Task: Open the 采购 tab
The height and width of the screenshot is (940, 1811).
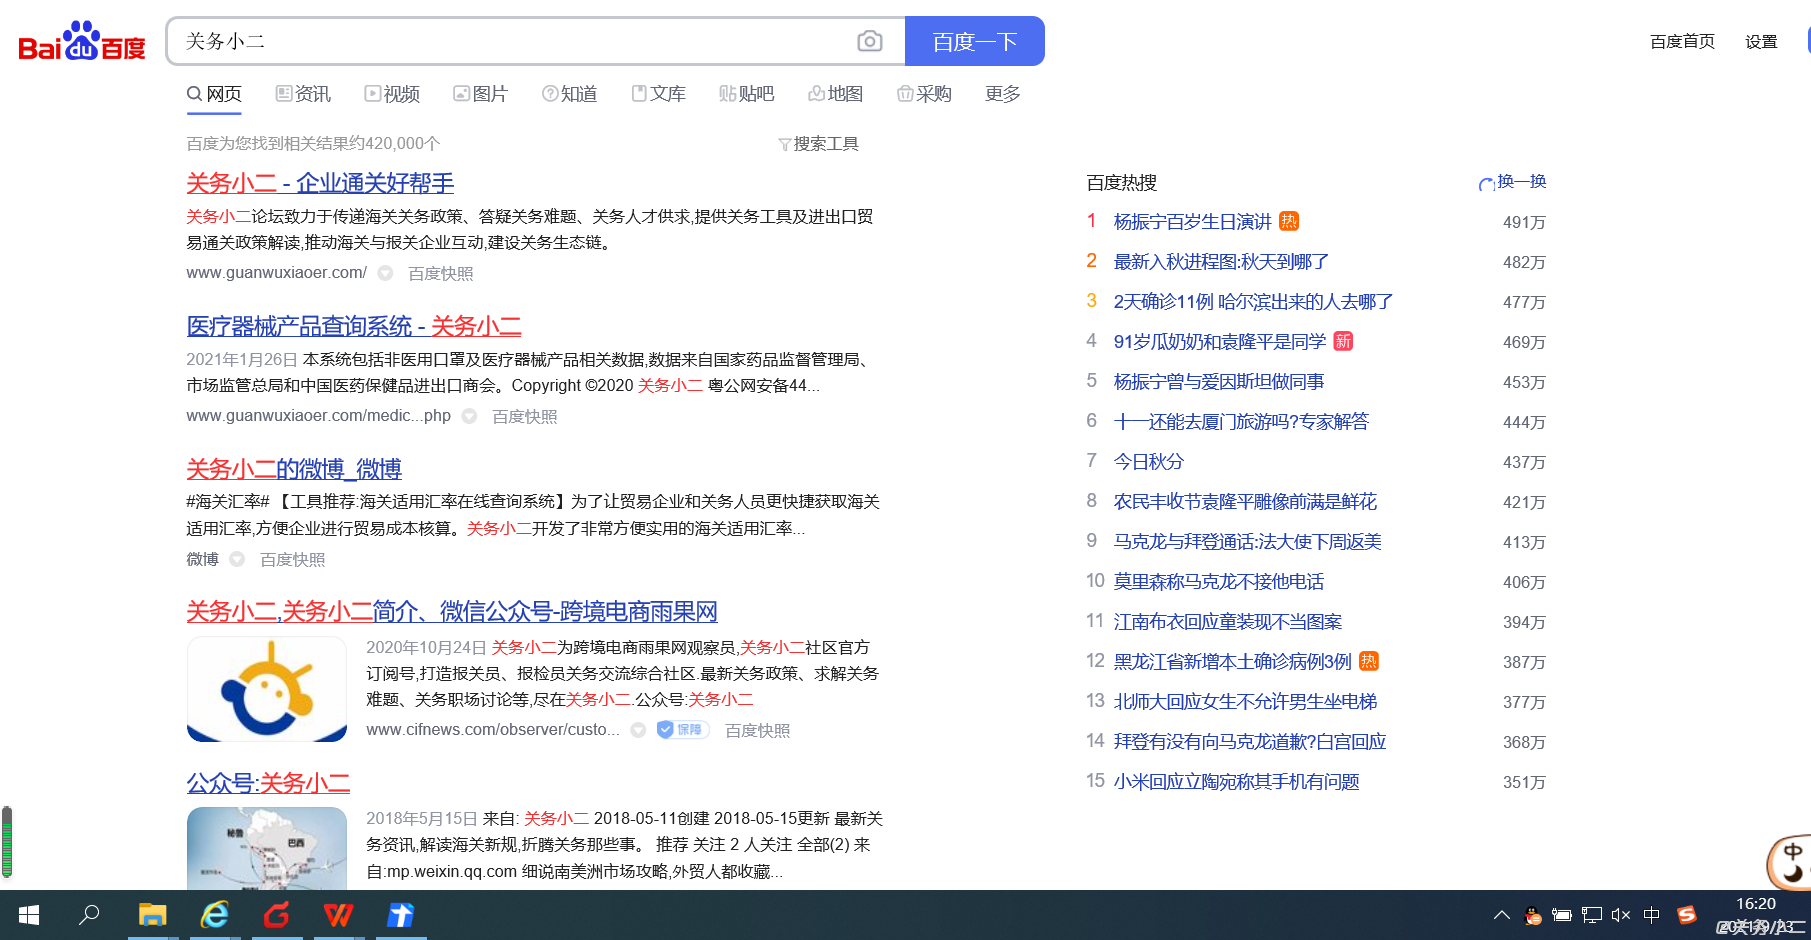Action: point(924,94)
